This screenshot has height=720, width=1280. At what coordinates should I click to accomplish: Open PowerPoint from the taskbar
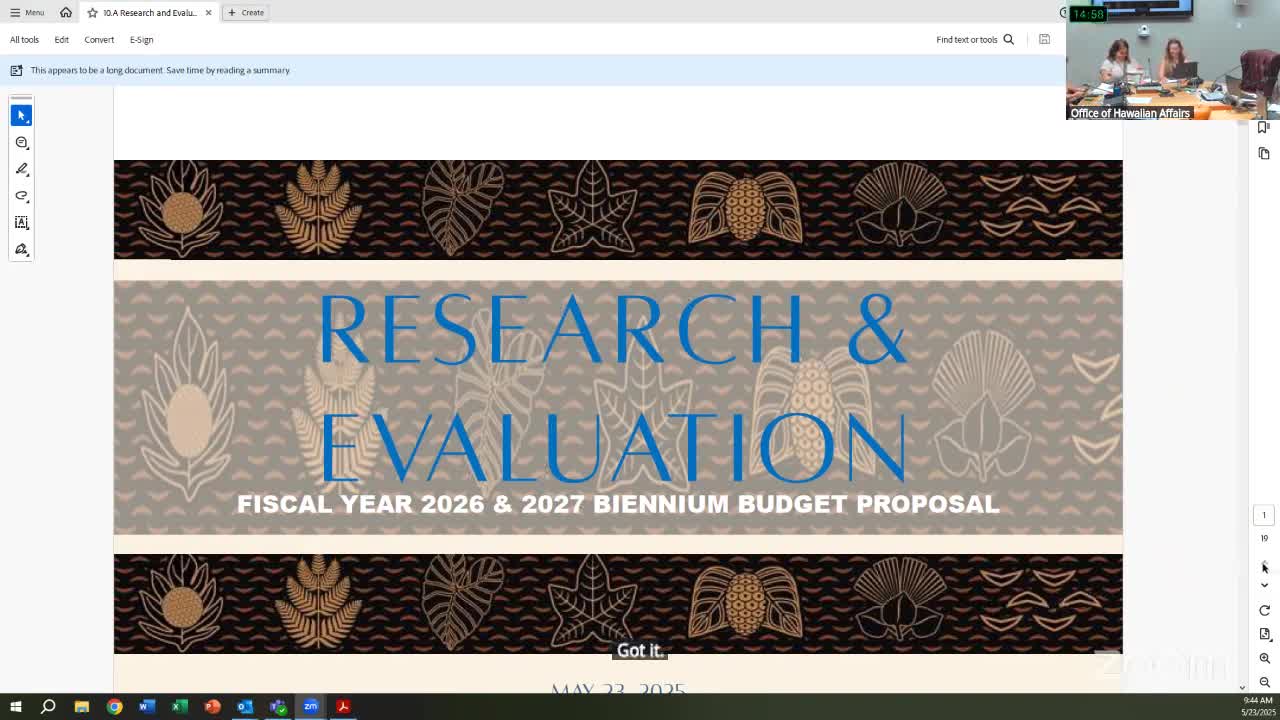click(x=212, y=707)
